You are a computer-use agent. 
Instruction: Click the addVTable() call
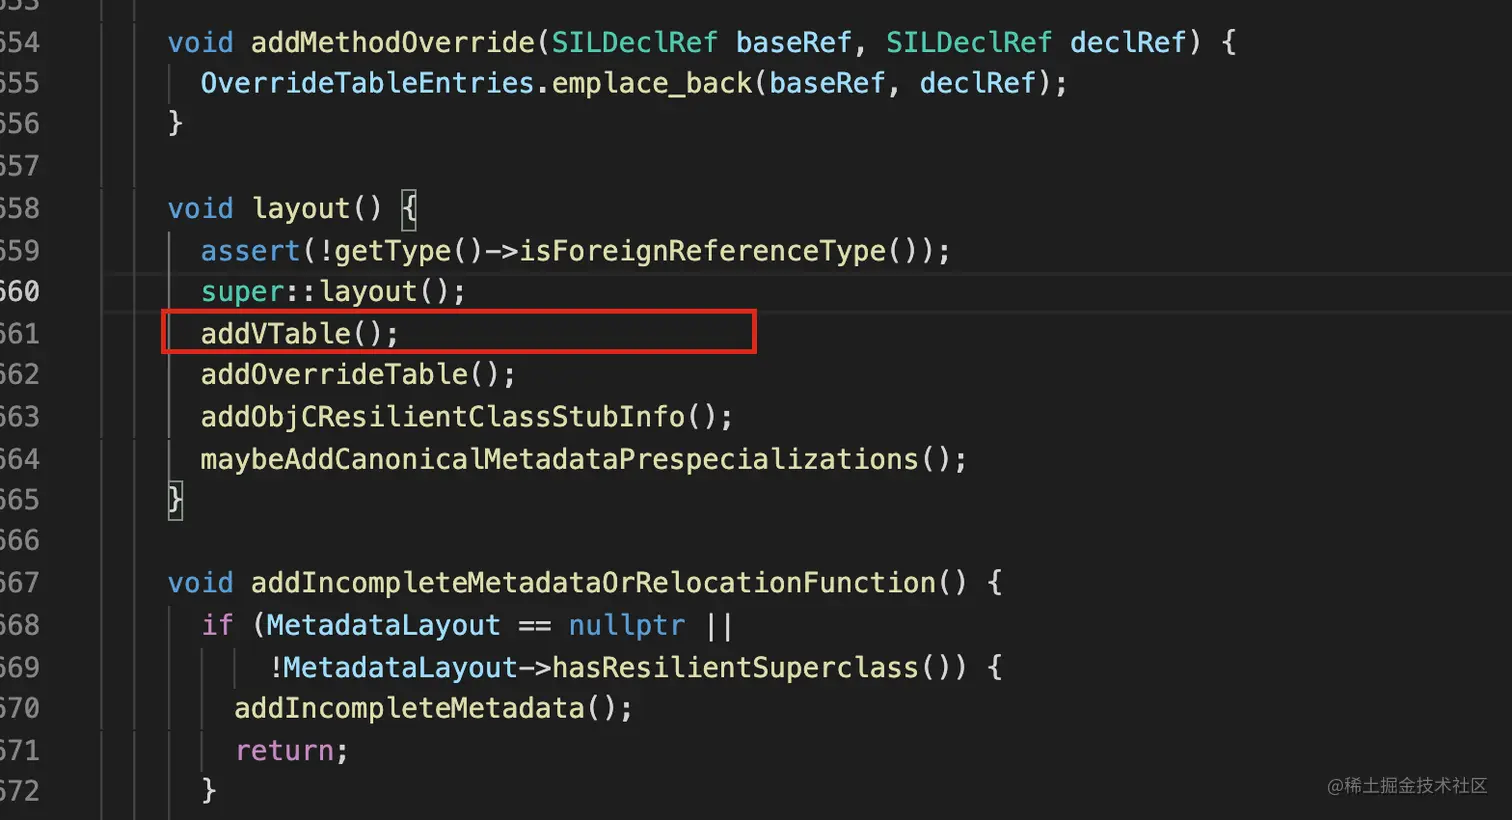[299, 333]
